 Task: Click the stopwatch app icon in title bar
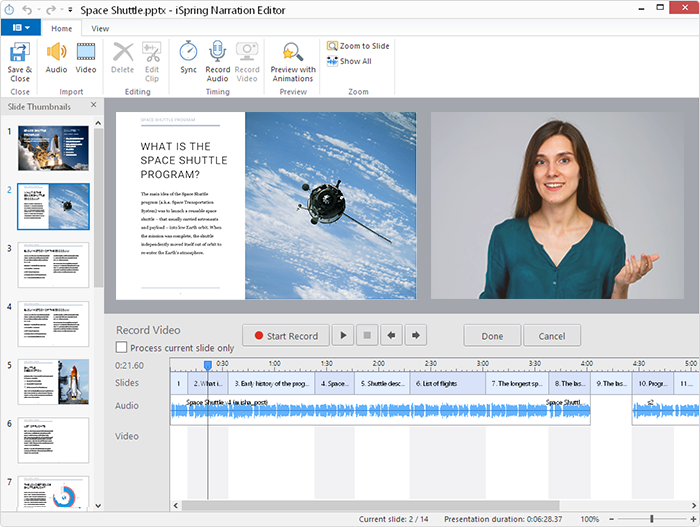point(9,10)
